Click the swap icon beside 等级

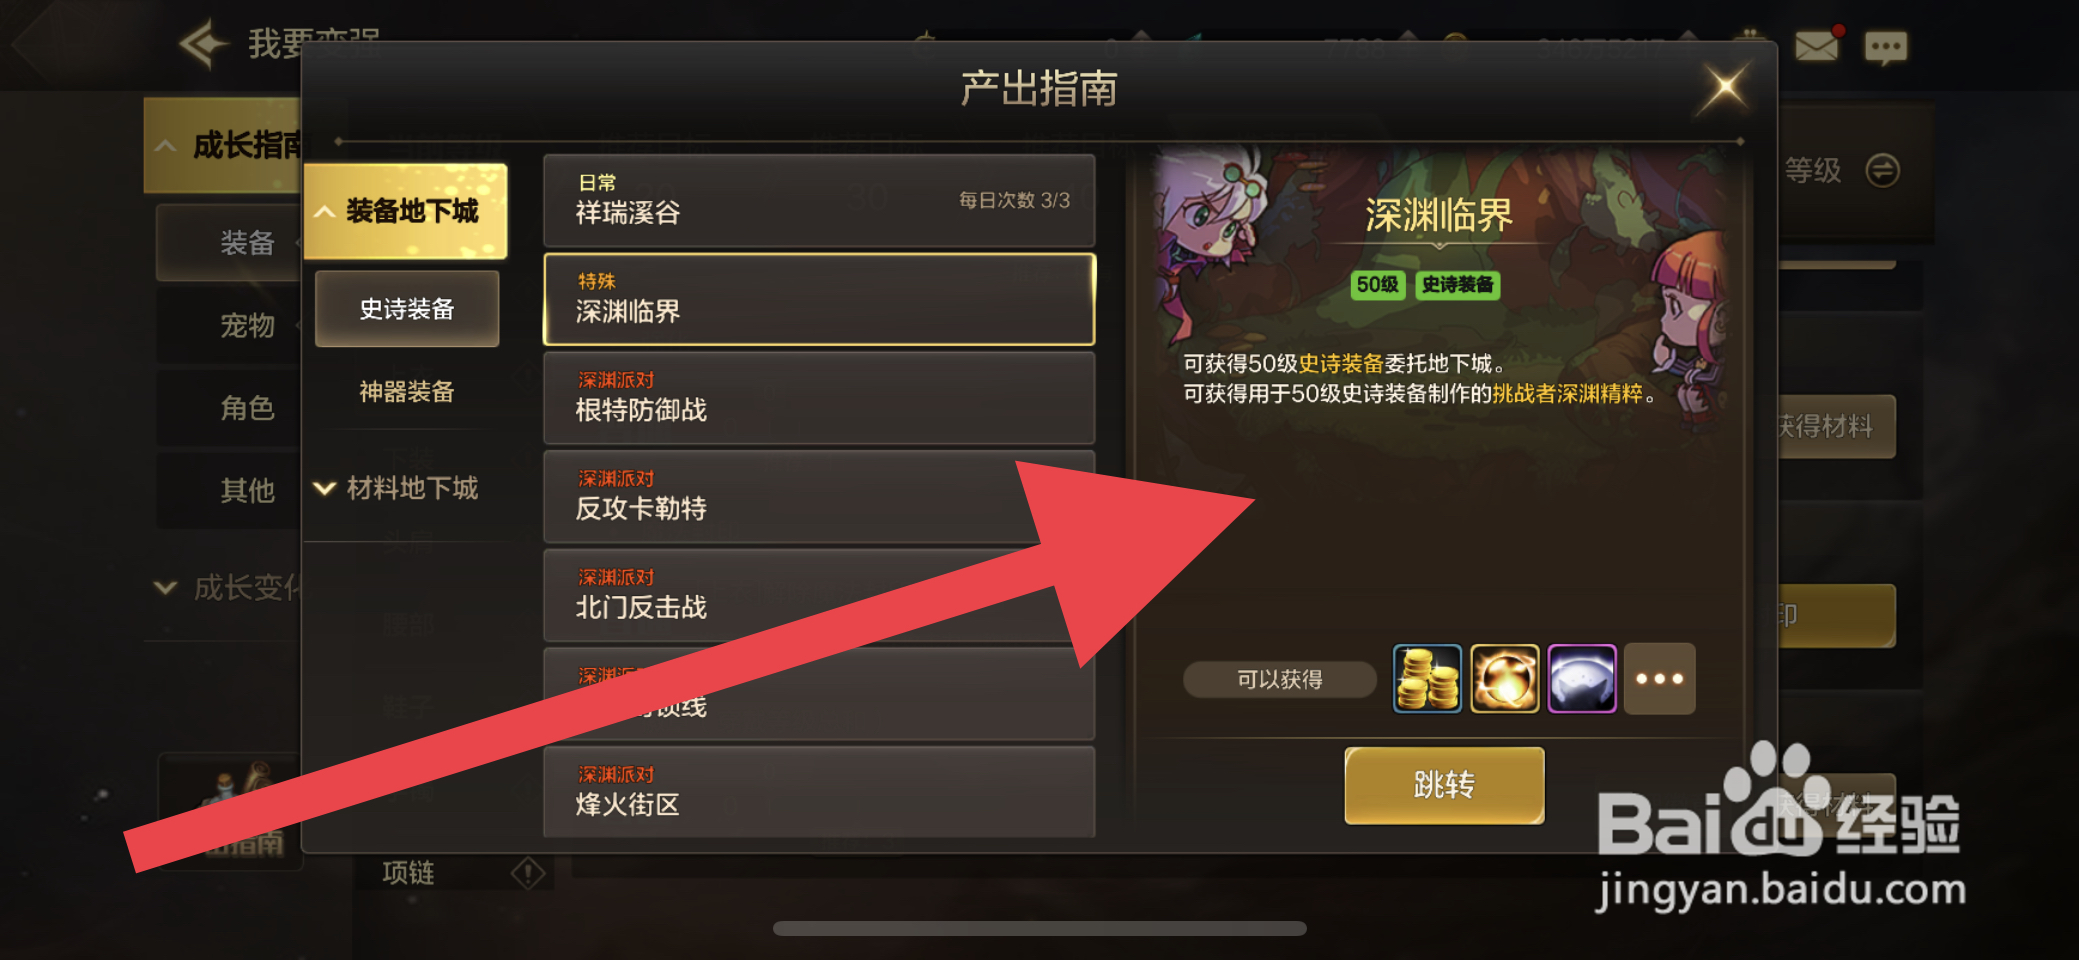[1882, 170]
